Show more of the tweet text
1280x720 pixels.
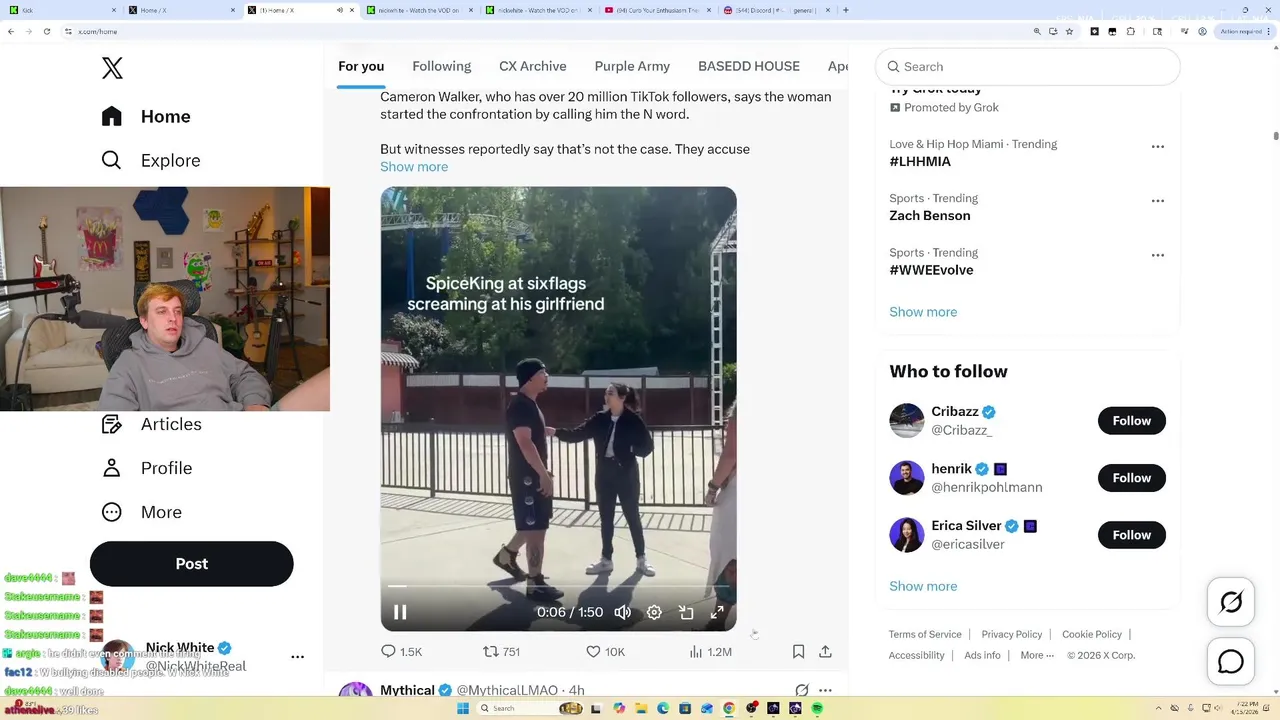pyautogui.click(x=414, y=167)
